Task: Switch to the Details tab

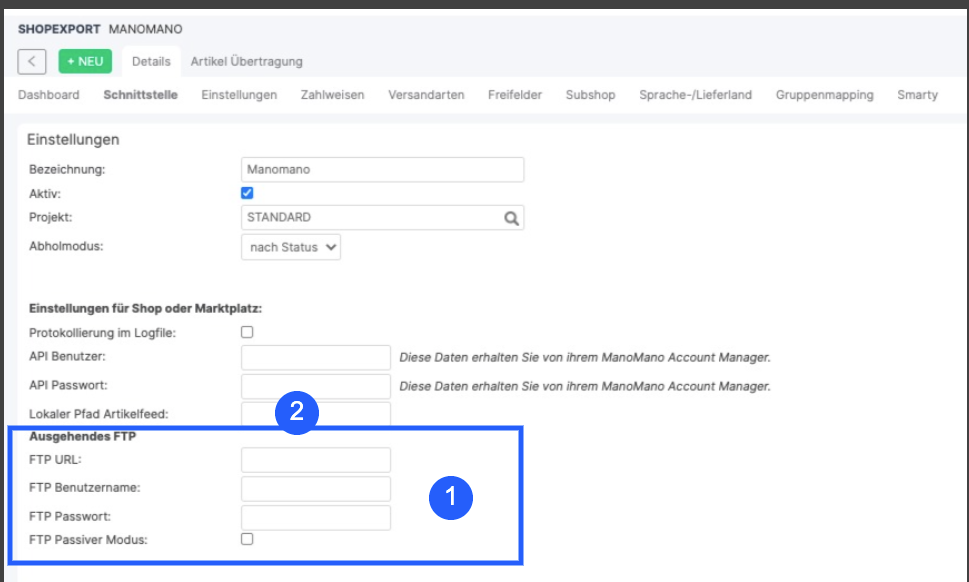Action: 151,61
